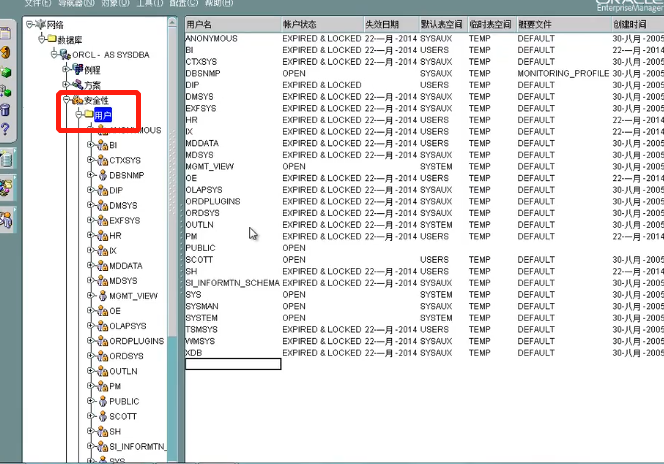Click the user icon beside DBSNMP in tree

pyautogui.click(x=102, y=175)
